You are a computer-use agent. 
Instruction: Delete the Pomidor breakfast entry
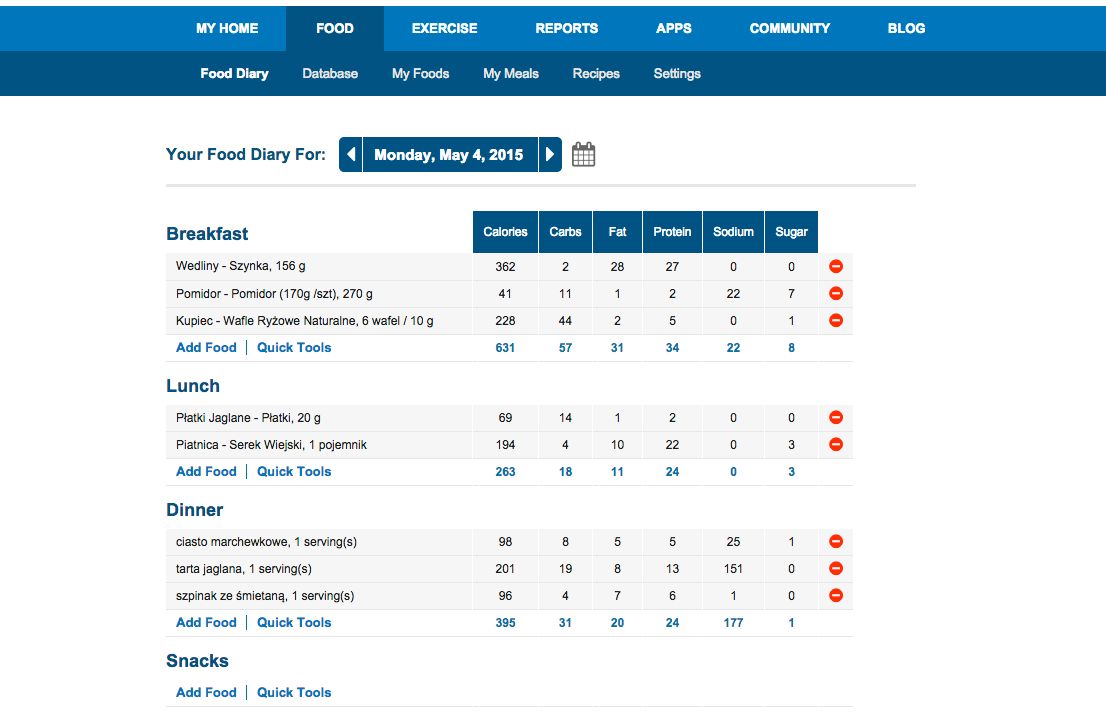[836, 294]
